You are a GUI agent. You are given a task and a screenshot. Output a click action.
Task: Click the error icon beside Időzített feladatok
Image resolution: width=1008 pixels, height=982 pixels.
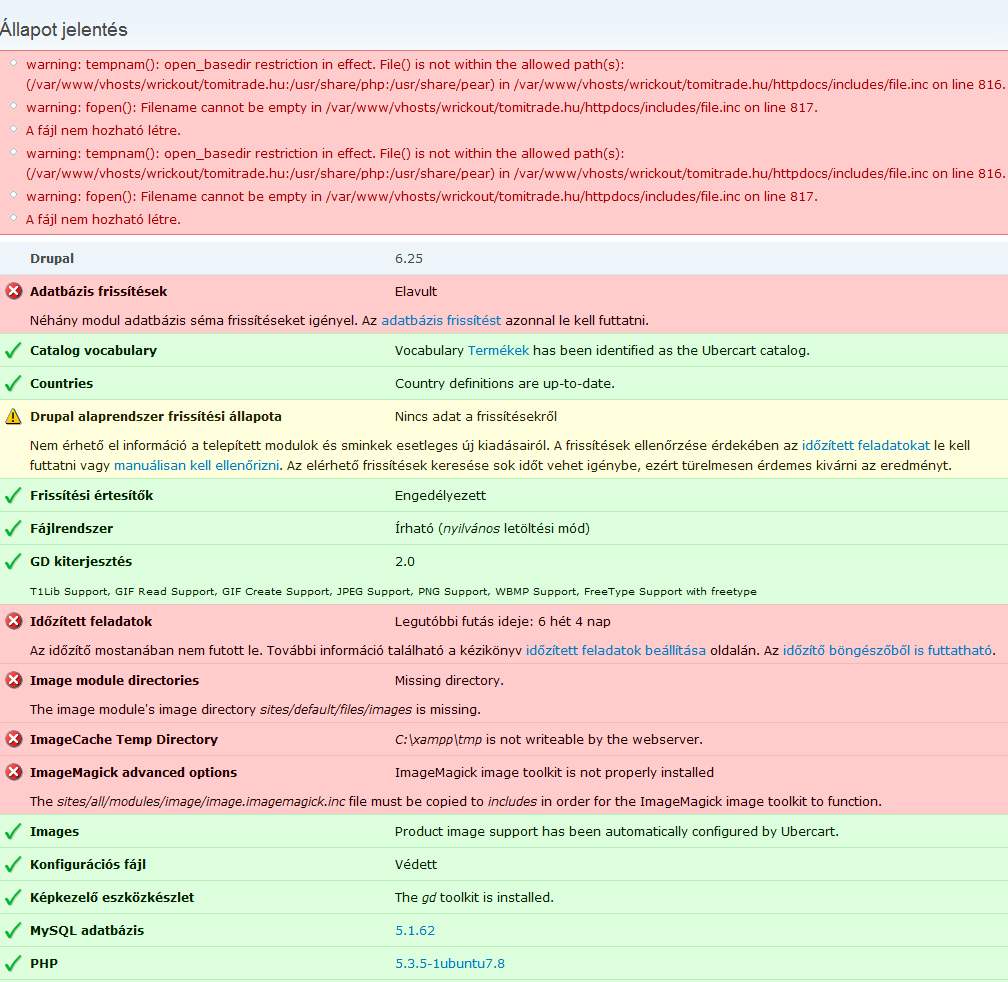click(14, 621)
